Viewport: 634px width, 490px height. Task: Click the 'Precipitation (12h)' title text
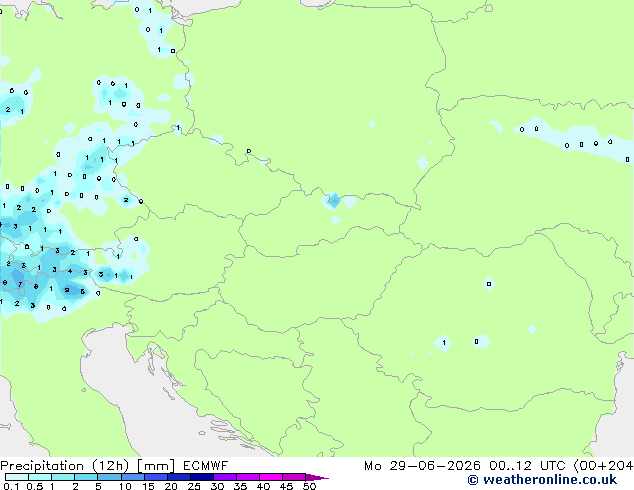pos(65,466)
